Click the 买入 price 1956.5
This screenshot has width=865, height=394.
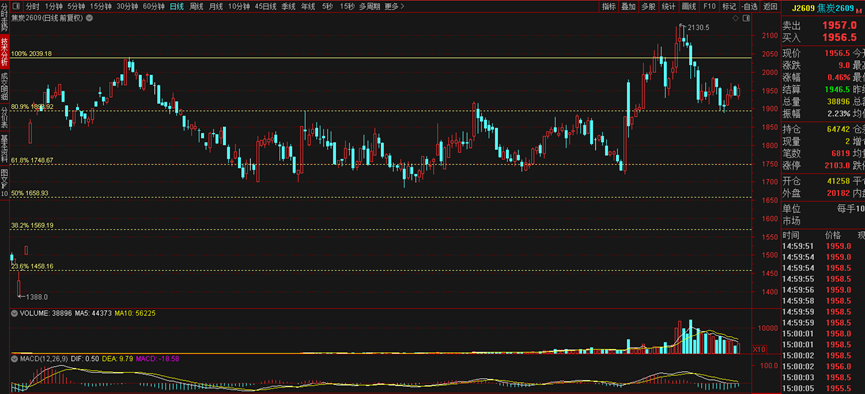click(839, 38)
